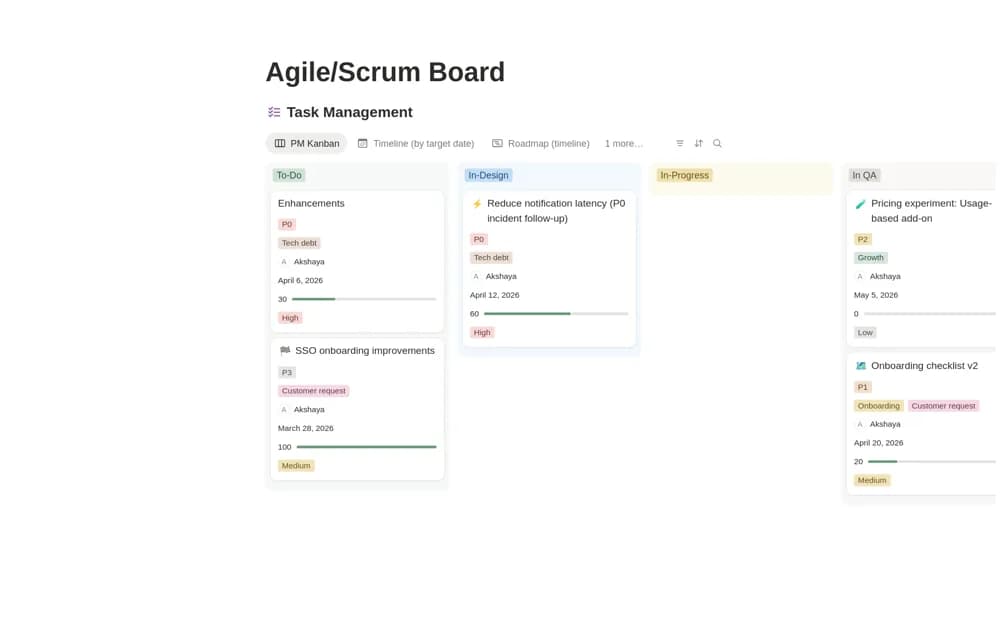Click the High tag on Enhancements card

click(x=290, y=318)
